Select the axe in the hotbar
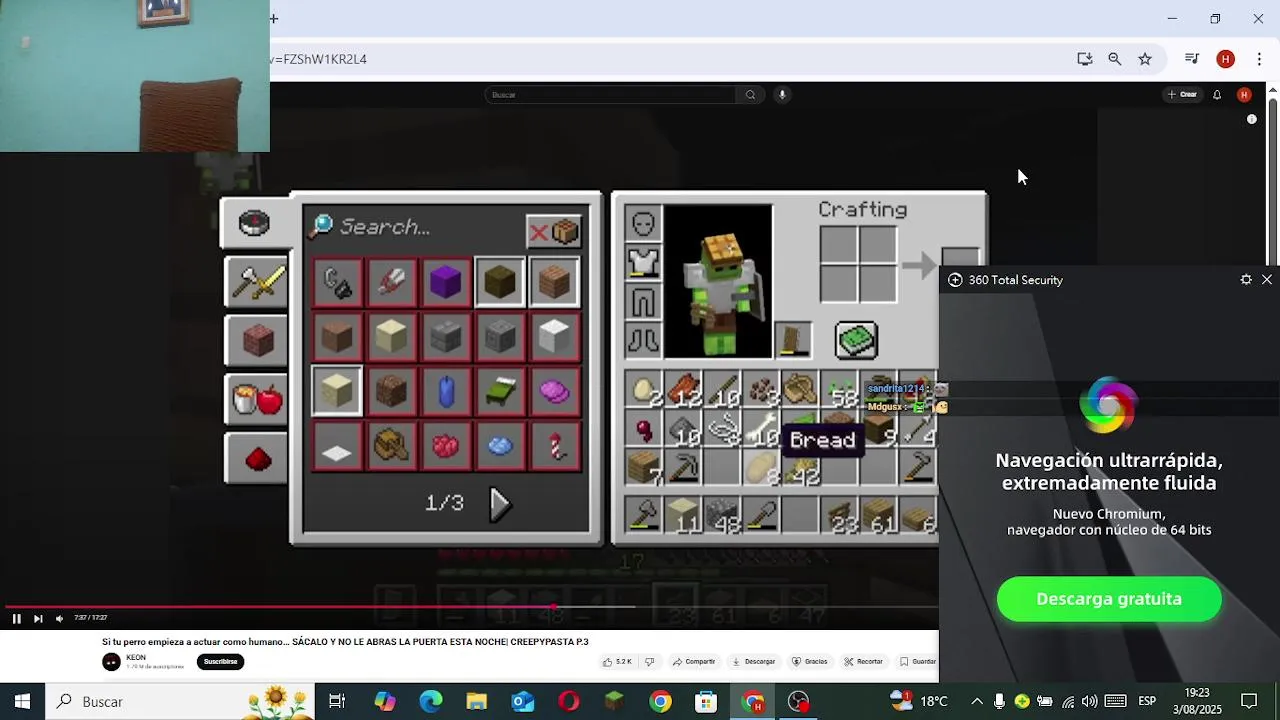Image resolution: width=1280 pixels, height=720 pixels. point(643,515)
